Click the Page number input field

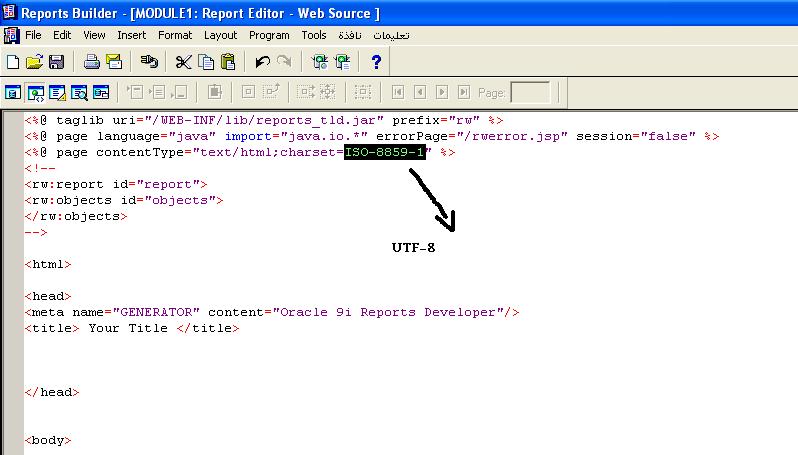tap(530, 93)
